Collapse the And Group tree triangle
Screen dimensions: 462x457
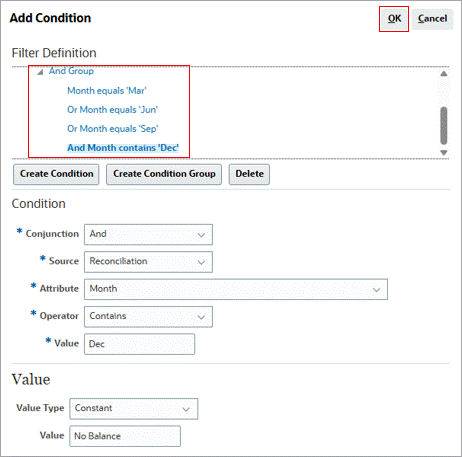(40, 72)
